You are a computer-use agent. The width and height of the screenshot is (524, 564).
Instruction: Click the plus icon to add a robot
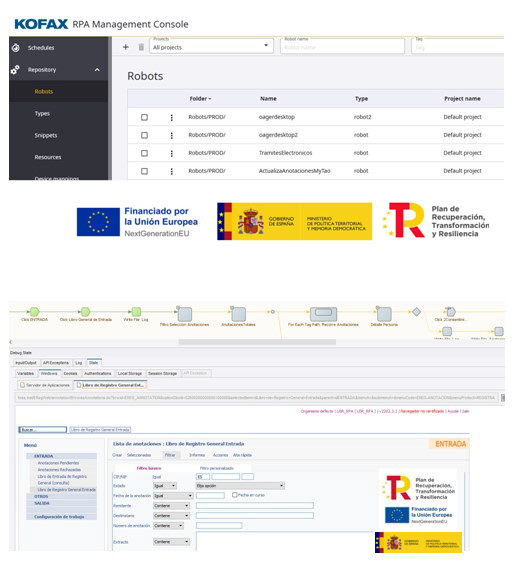click(126, 47)
